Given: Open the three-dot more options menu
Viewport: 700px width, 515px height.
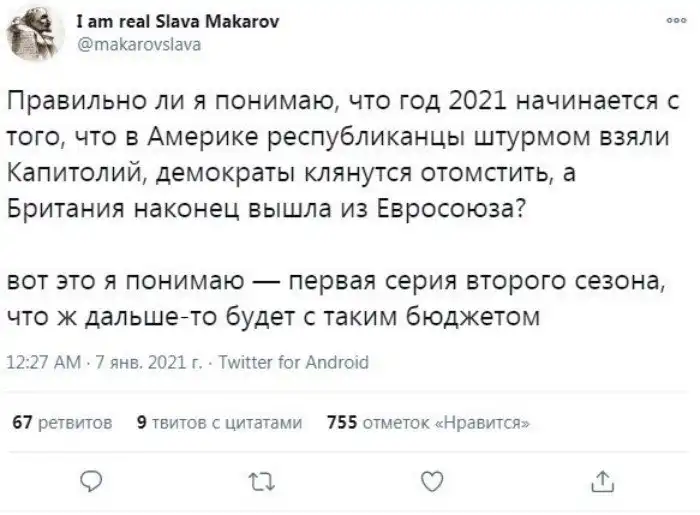Looking at the screenshot, I should point(677,21).
